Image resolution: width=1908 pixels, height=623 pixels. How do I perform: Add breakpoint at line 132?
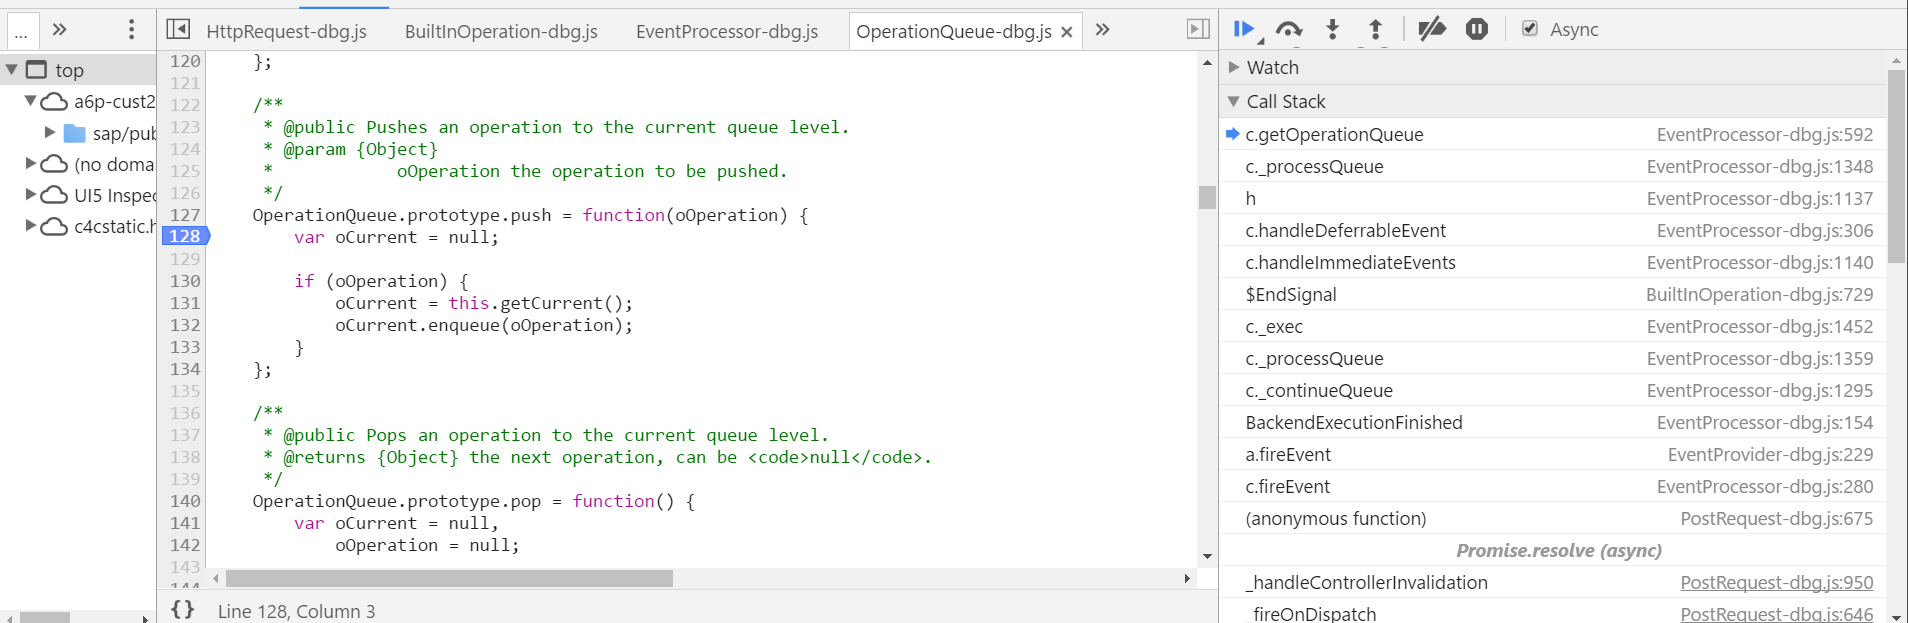185,324
